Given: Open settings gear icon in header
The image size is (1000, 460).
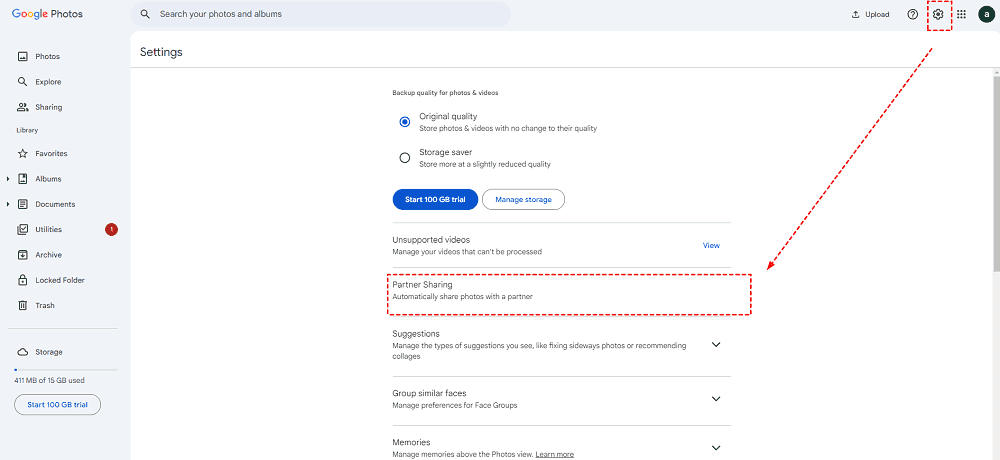Looking at the screenshot, I should pyautogui.click(x=937, y=15).
